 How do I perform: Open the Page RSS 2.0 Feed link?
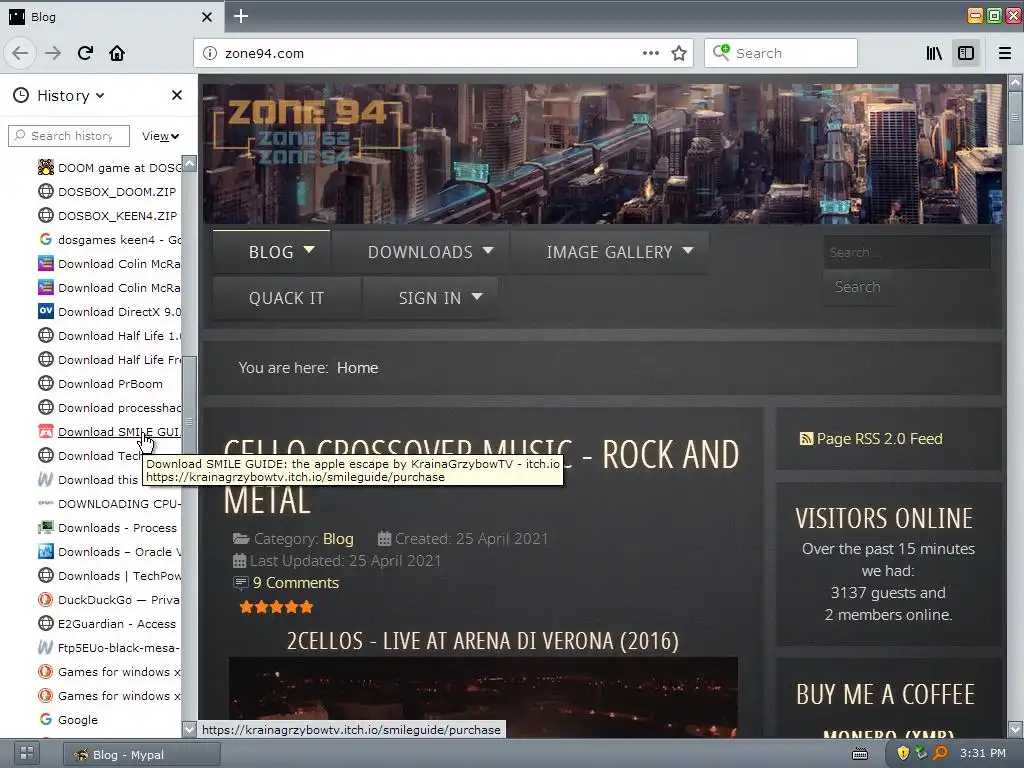(872, 439)
